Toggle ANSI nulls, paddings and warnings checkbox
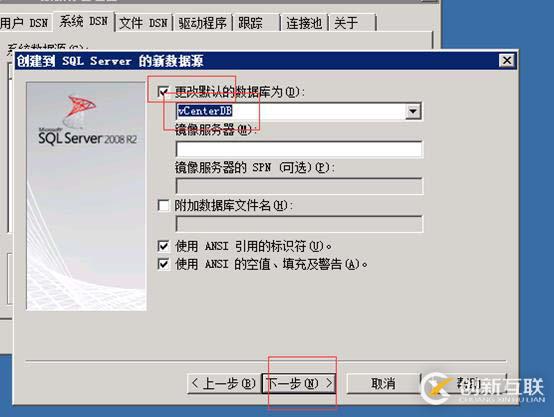Image resolution: width=554 pixels, height=417 pixels. click(163, 264)
